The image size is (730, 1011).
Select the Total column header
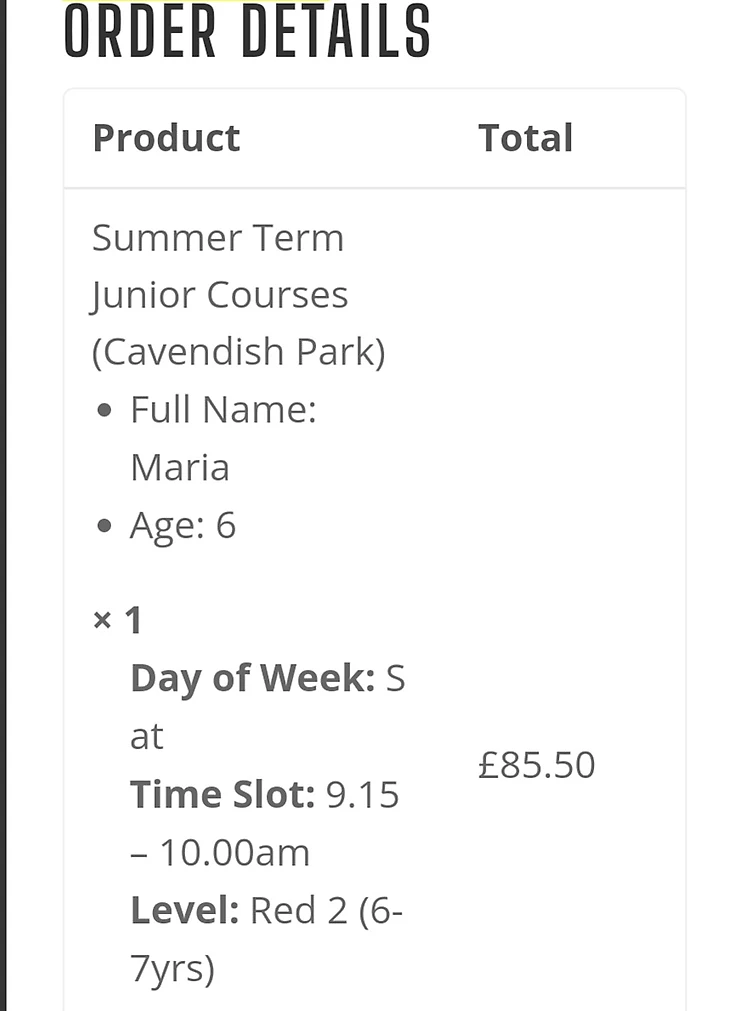[x=525, y=138]
